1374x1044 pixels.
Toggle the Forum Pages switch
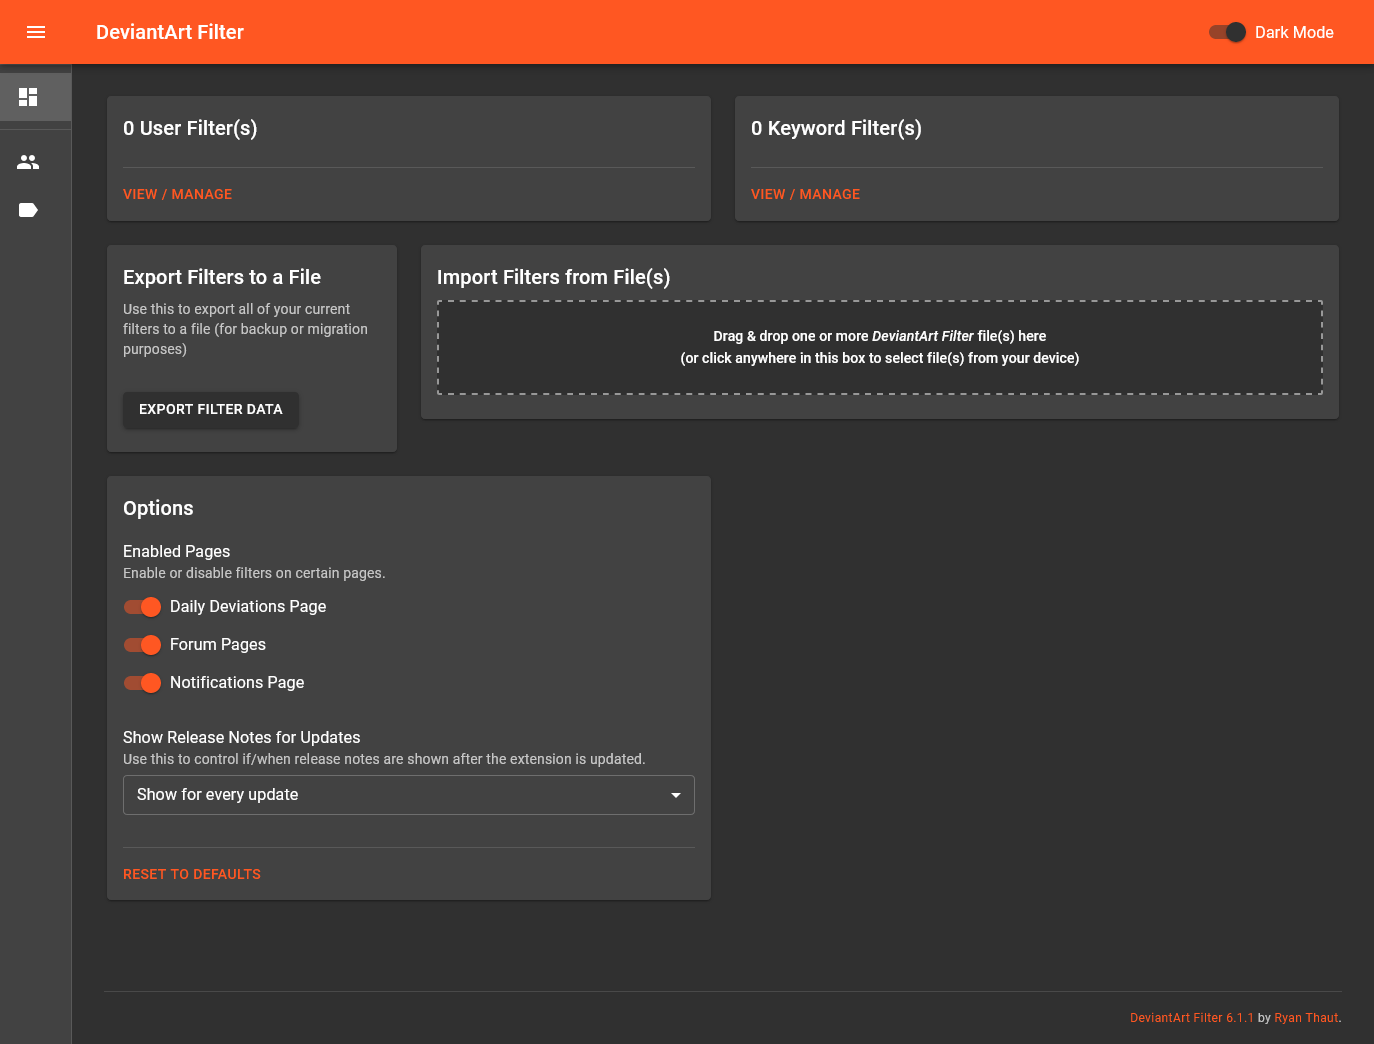click(142, 645)
